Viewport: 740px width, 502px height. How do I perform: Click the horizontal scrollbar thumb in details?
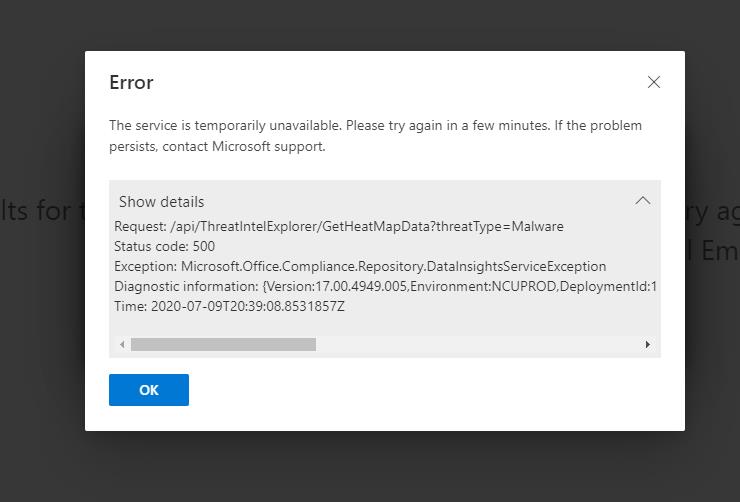point(223,344)
